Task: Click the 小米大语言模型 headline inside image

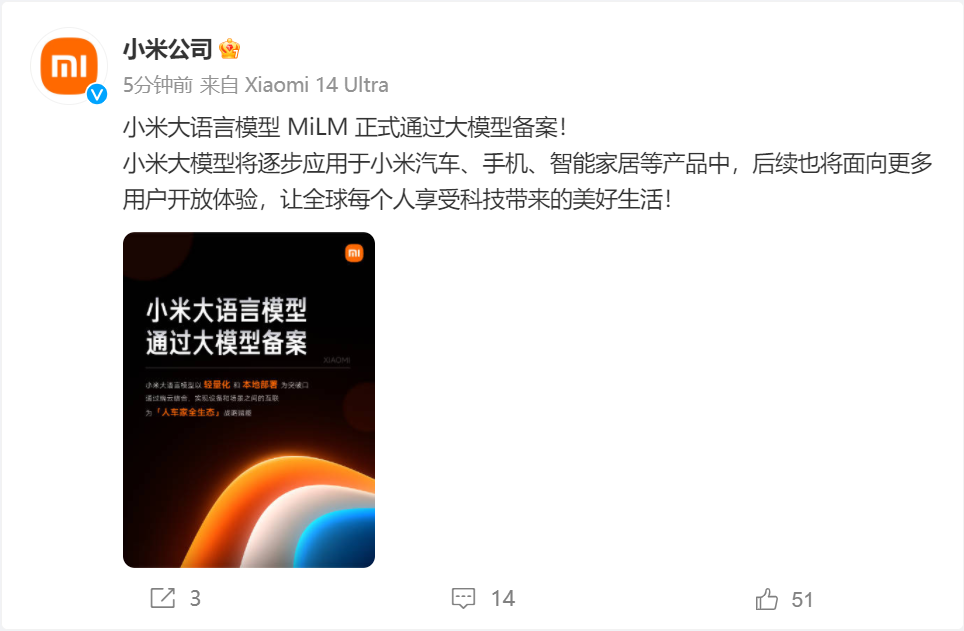Action: point(226,310)
